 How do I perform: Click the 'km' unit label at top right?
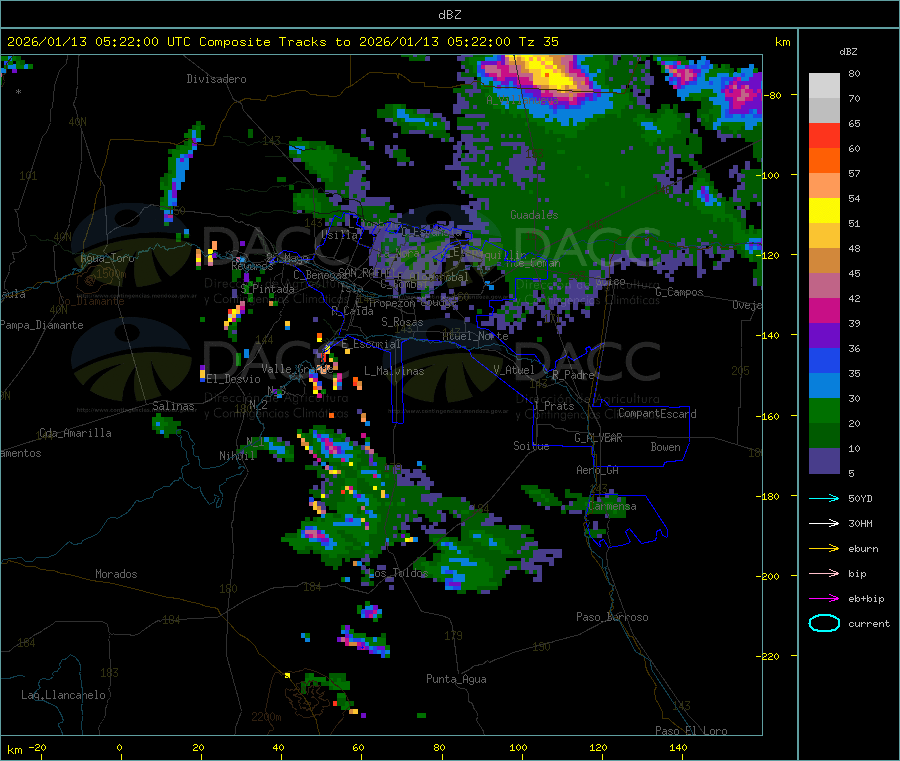pos(782,42)
